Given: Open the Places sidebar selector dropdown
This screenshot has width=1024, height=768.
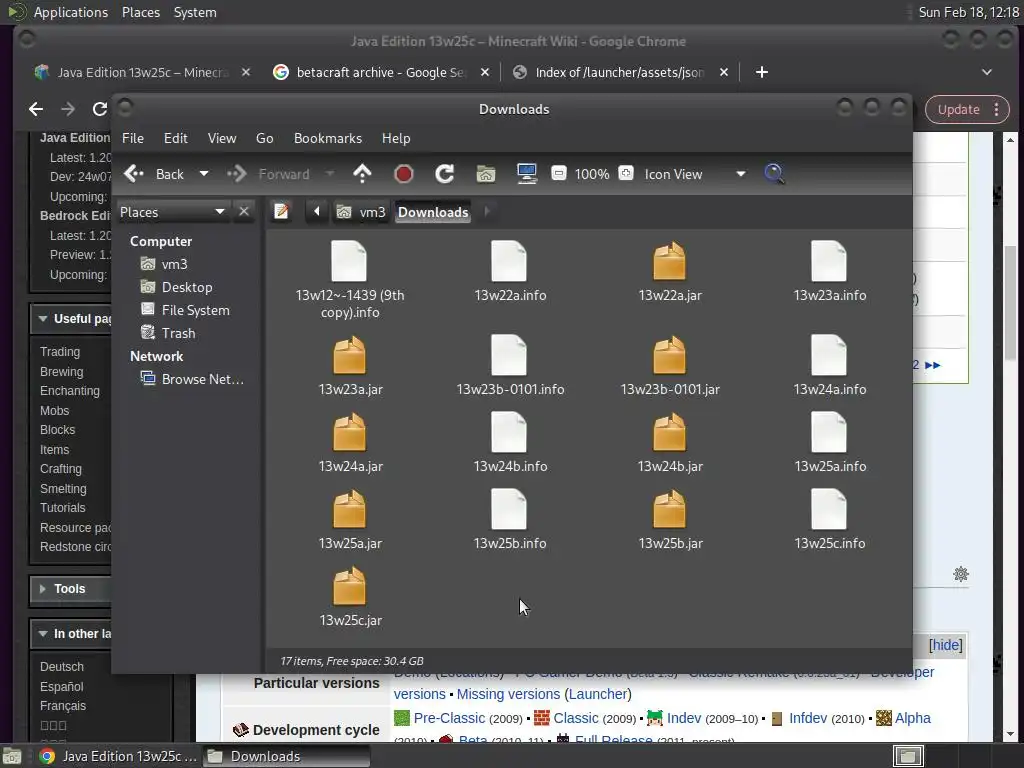Looking at the screenshot, I should pyautogui.click(x=173, y=212).
